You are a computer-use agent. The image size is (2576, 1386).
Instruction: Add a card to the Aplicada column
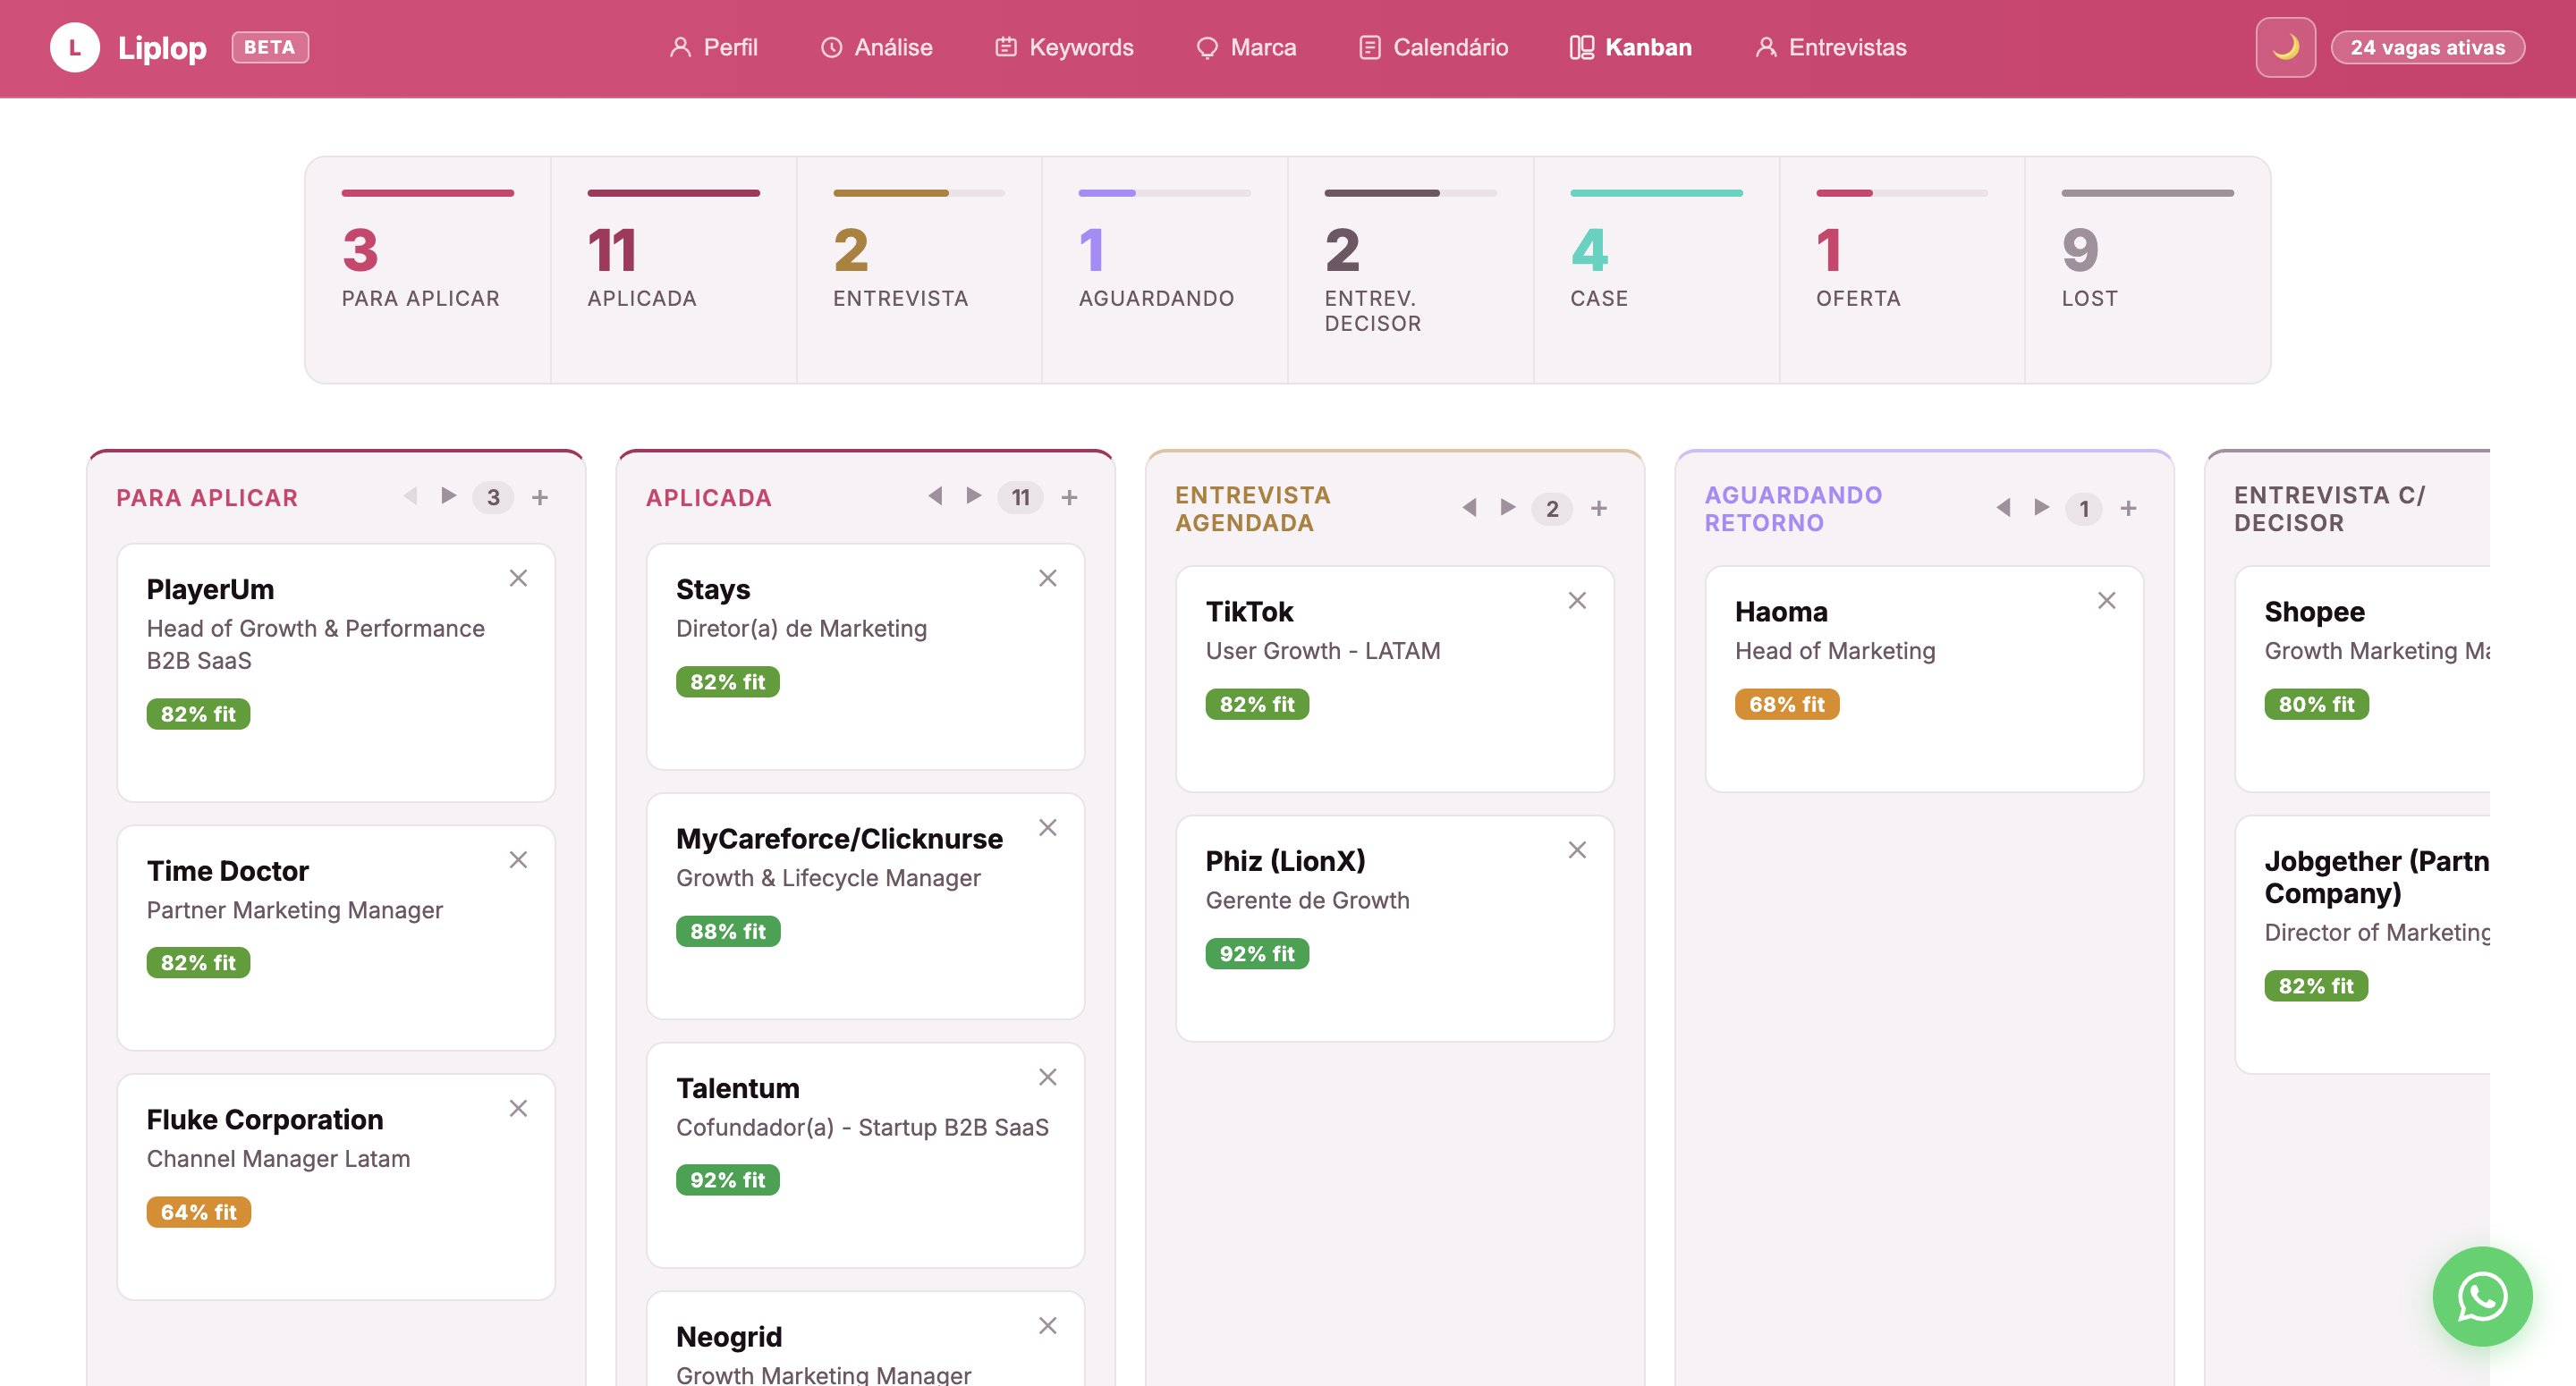point(1069,497)
